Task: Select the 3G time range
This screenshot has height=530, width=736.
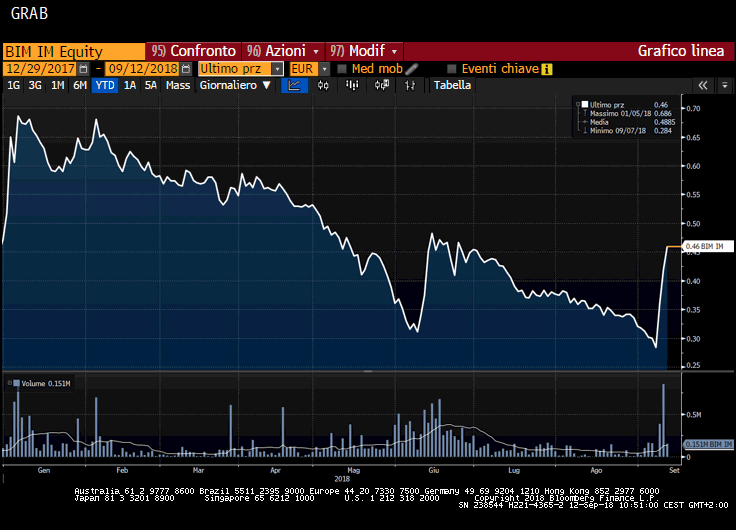Action: (x=35, y=85)
